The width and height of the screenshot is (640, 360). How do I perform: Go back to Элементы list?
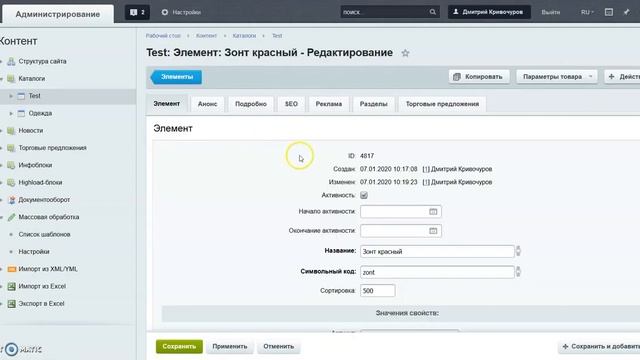point(176,77)
